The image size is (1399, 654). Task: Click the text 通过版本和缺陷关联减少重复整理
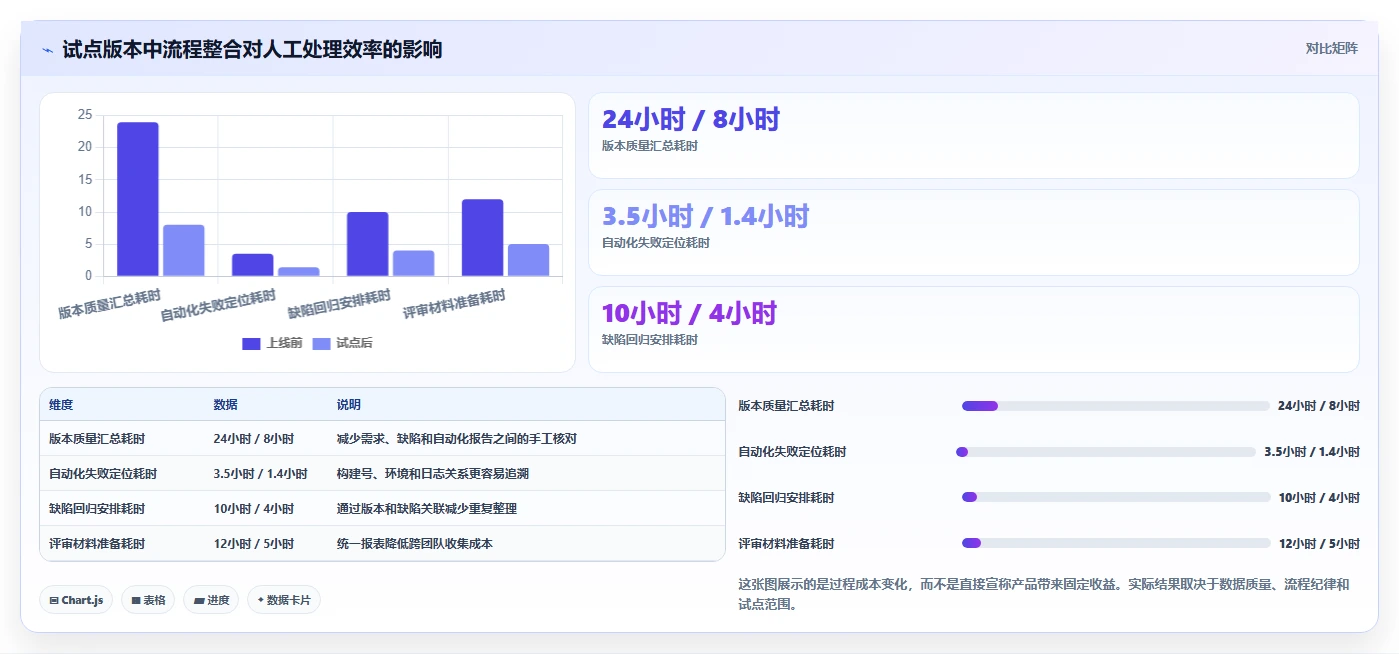click(427, 509)
